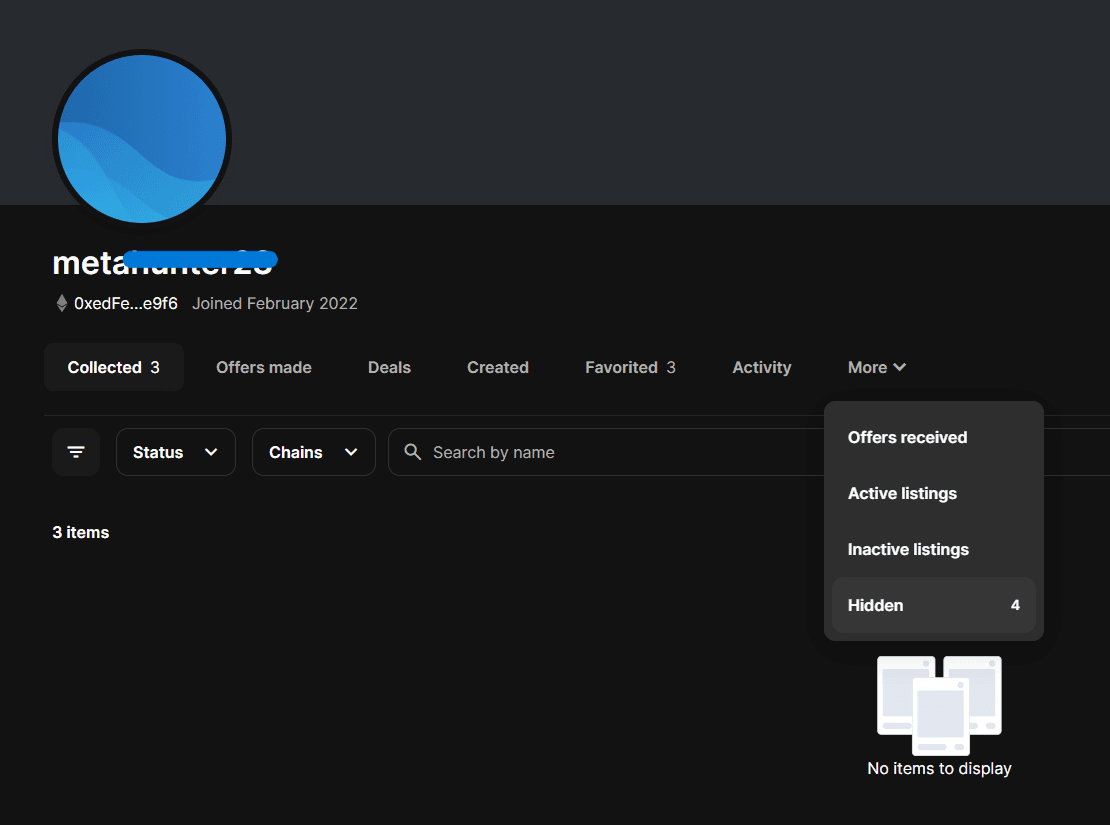The height and width of the screenshot is (825, 1110).
Task: Click the filter toggle icon button
Action: click(x=76, y=452)
